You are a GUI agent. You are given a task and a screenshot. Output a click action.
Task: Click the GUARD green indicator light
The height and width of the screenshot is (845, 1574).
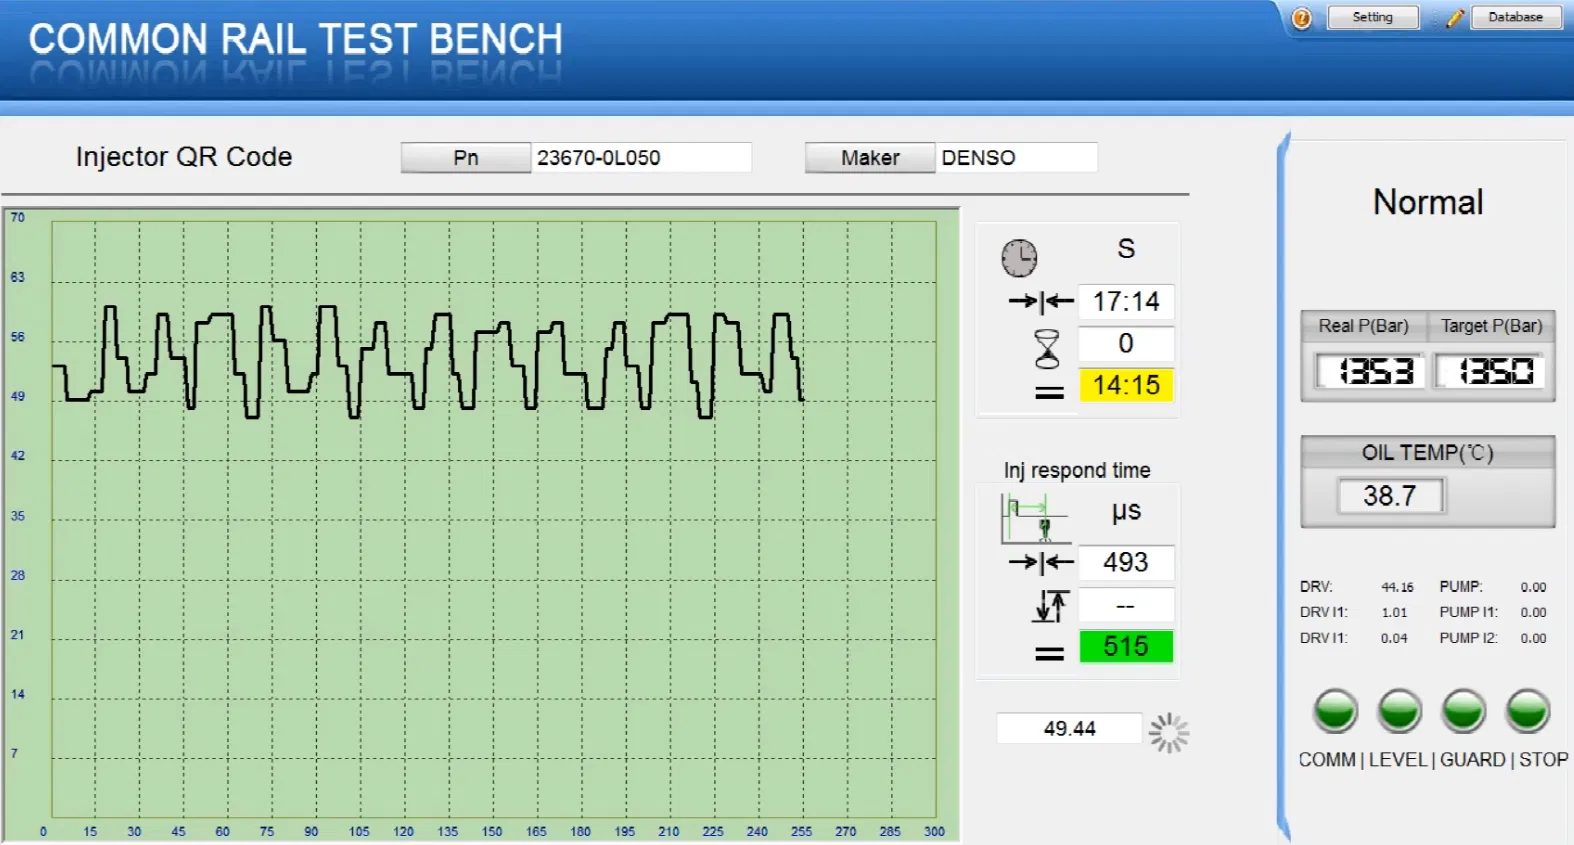click(1464, 711)
